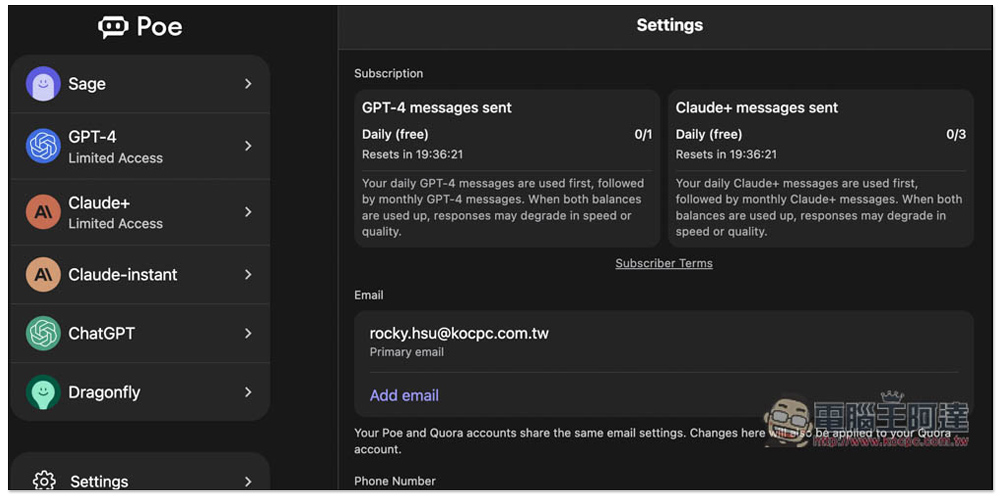
Task: Click the GPT-4 usage description paragraph
Action: [x=503, y=207]
